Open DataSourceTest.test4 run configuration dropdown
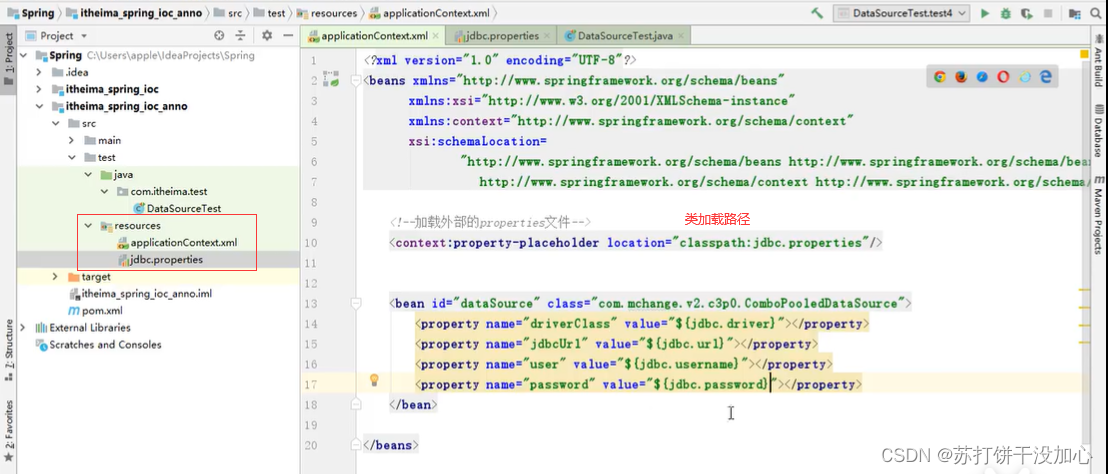The image size is (1108, 474). click(x=902, y=13)
